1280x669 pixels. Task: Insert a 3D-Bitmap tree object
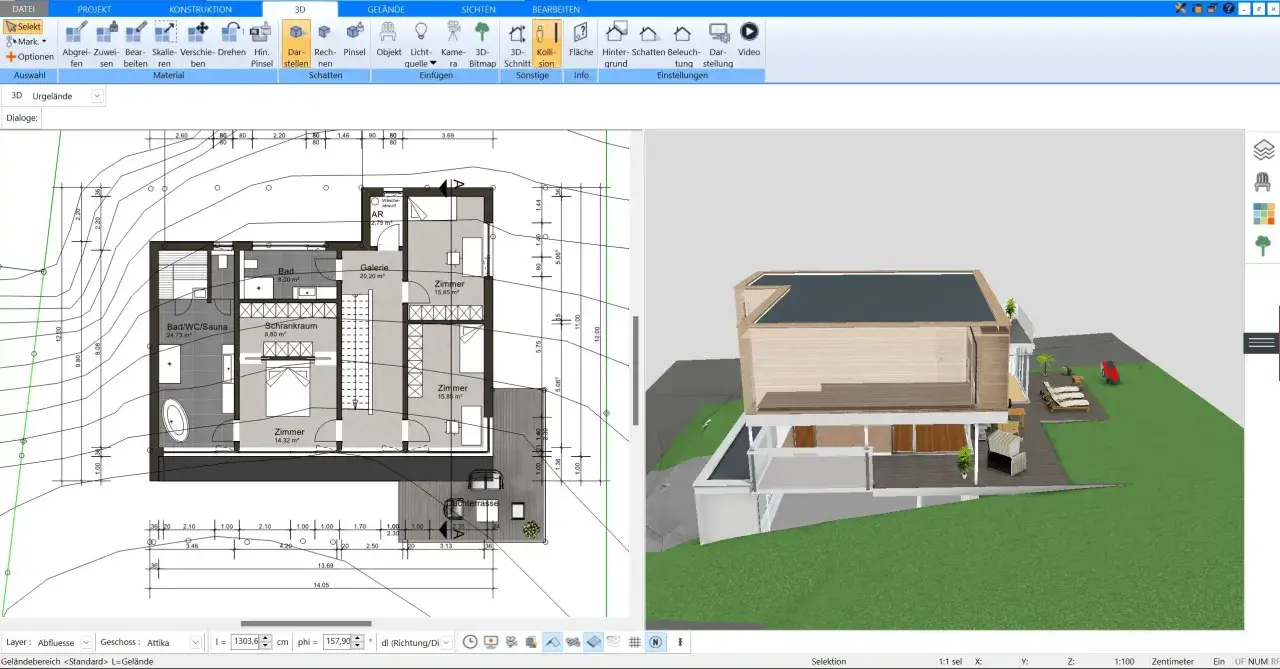(x=483, y=44)
